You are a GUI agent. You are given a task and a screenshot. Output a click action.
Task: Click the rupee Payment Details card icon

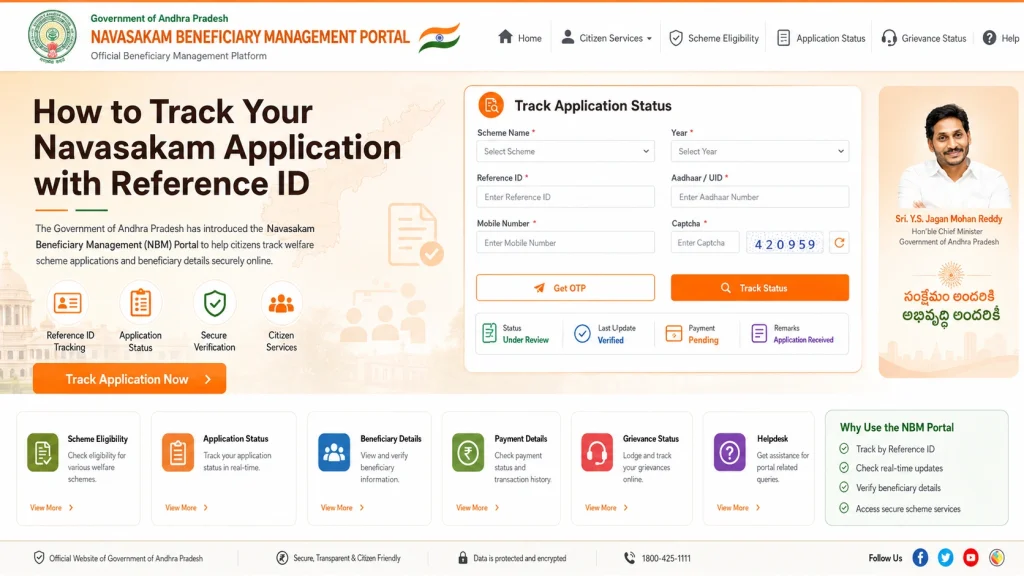468,452
